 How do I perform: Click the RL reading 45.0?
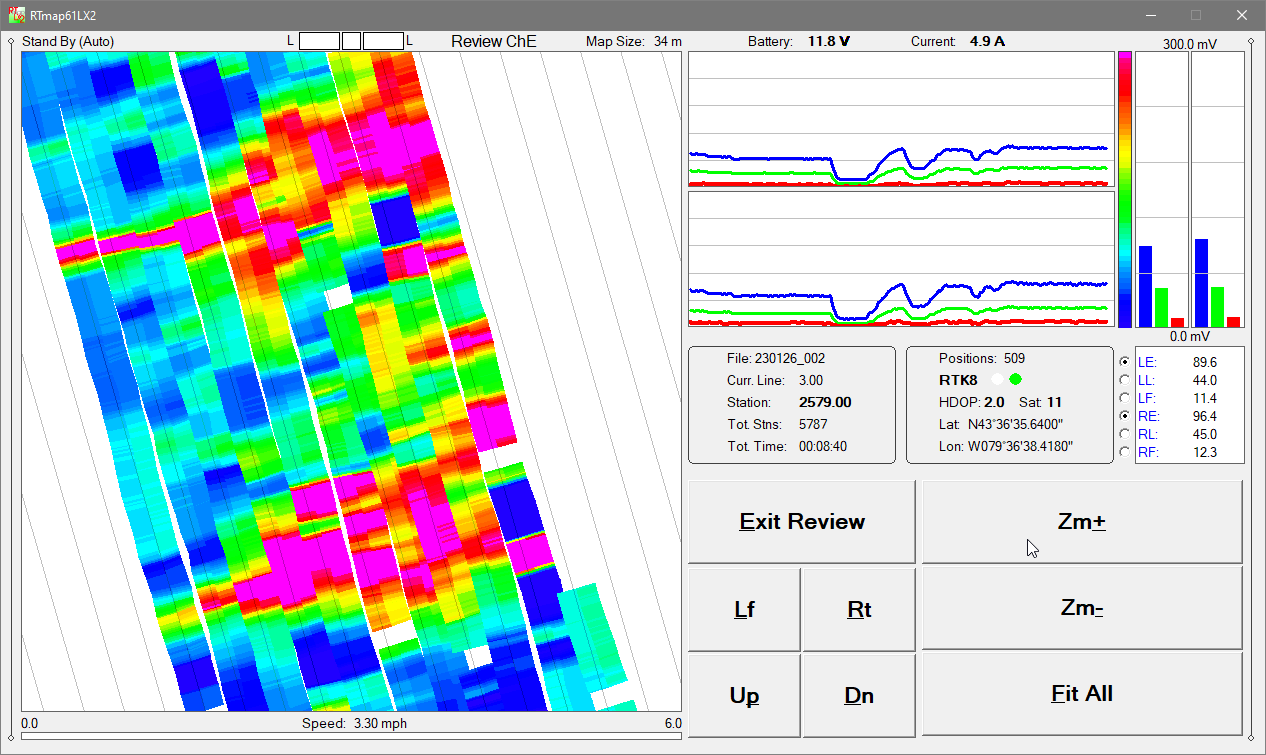[1205, 434]
